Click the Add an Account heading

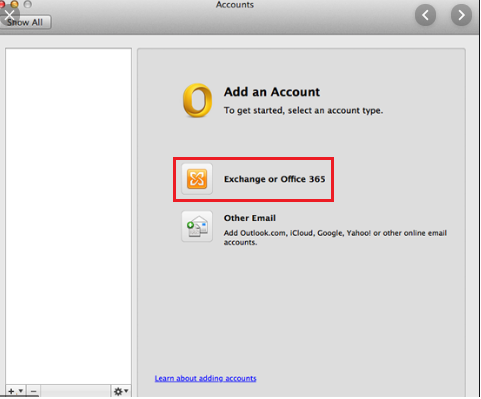click(272, 92)
